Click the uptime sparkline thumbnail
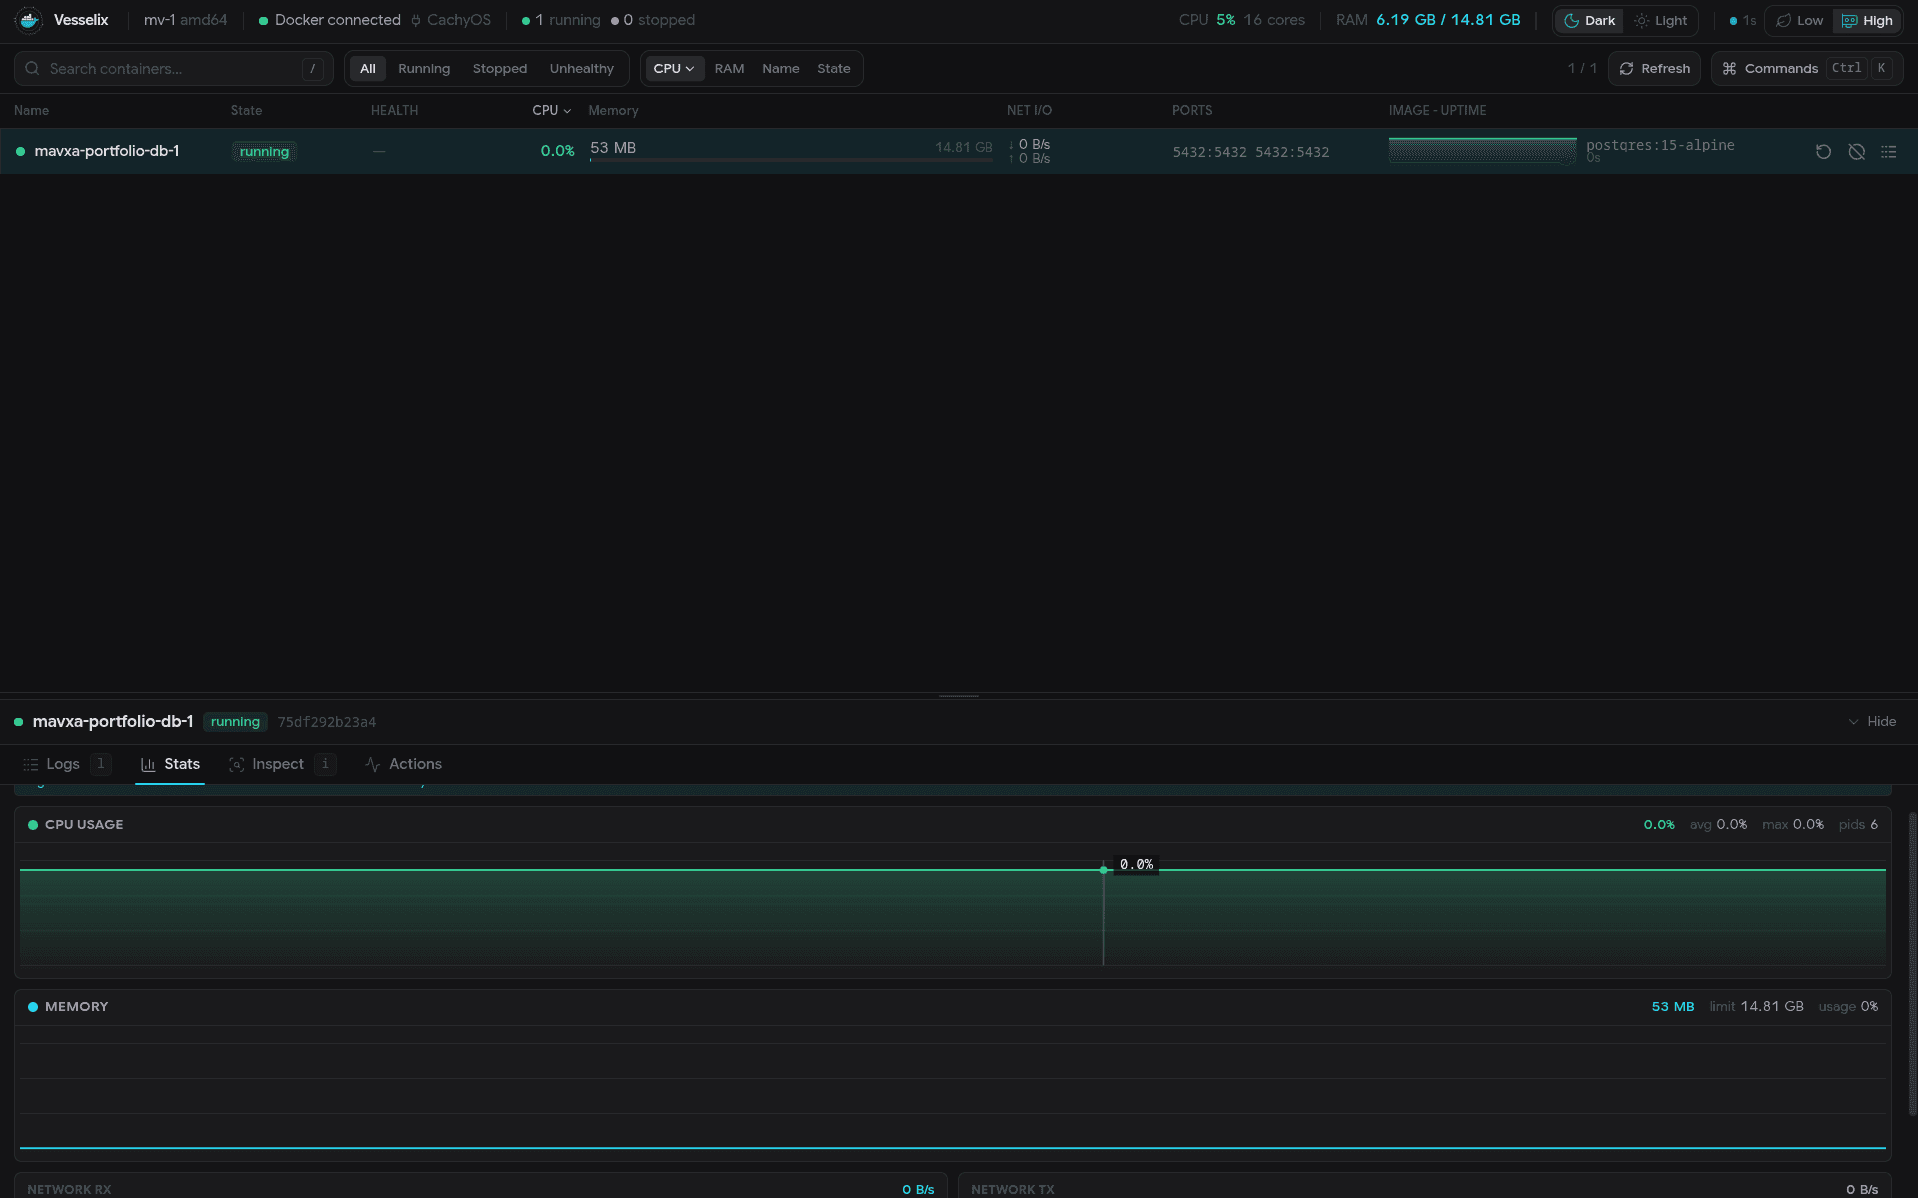 [1482, 151]
